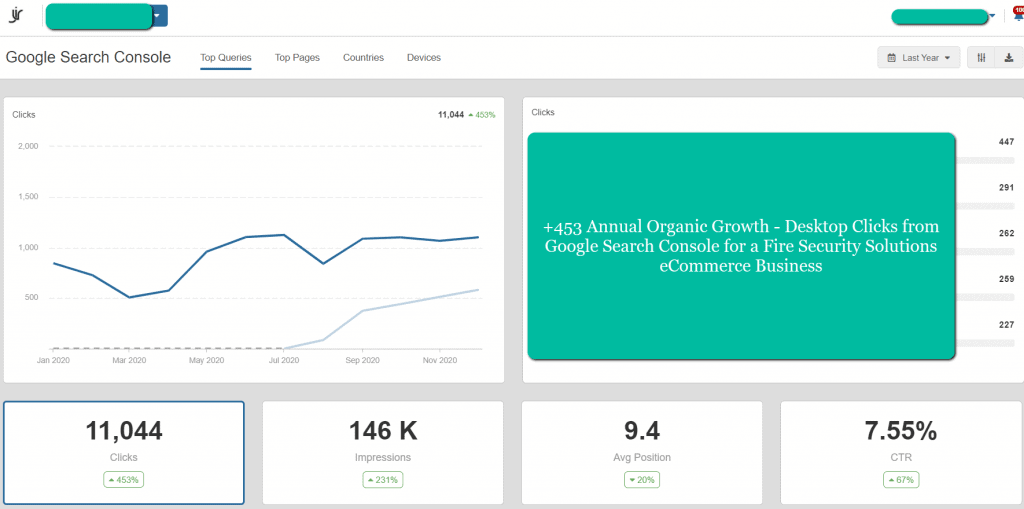Click the download report icon
The height and width of the screenshot is (509, 1024).
[1009, 57]
